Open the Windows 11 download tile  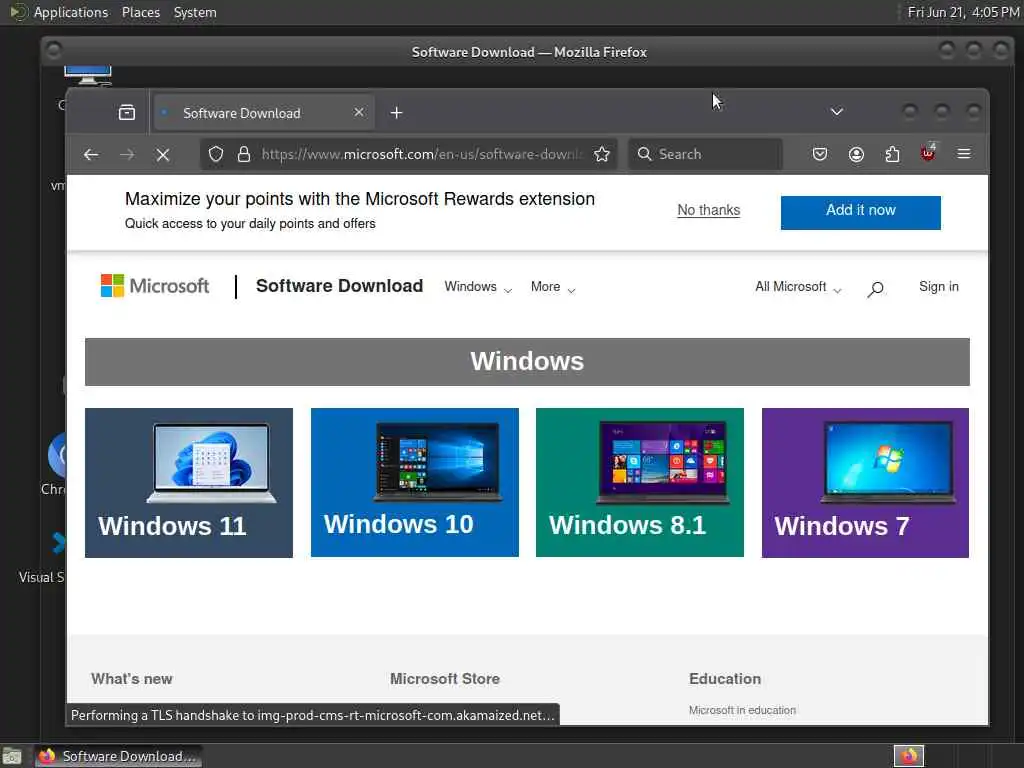pos(189,483)
